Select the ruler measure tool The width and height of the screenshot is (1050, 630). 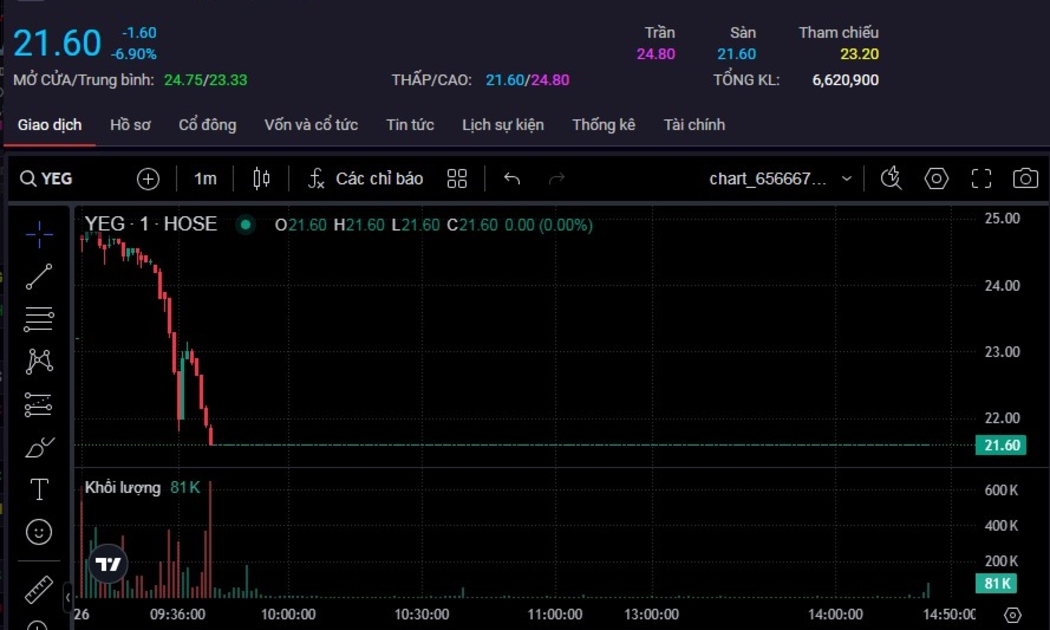[x=39, y=590]
